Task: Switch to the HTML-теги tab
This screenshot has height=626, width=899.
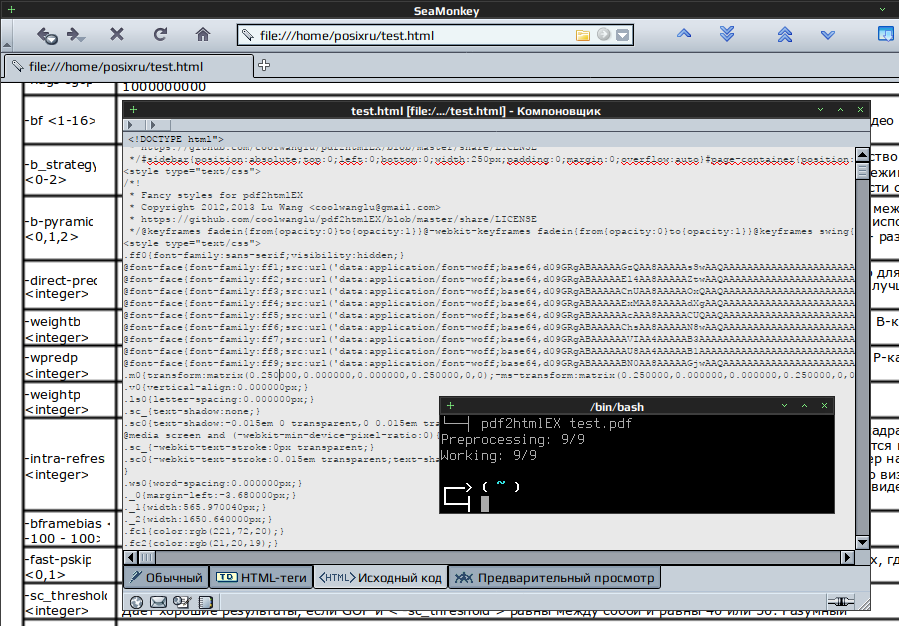Action: pyautogui.click(x=261, y=578)
